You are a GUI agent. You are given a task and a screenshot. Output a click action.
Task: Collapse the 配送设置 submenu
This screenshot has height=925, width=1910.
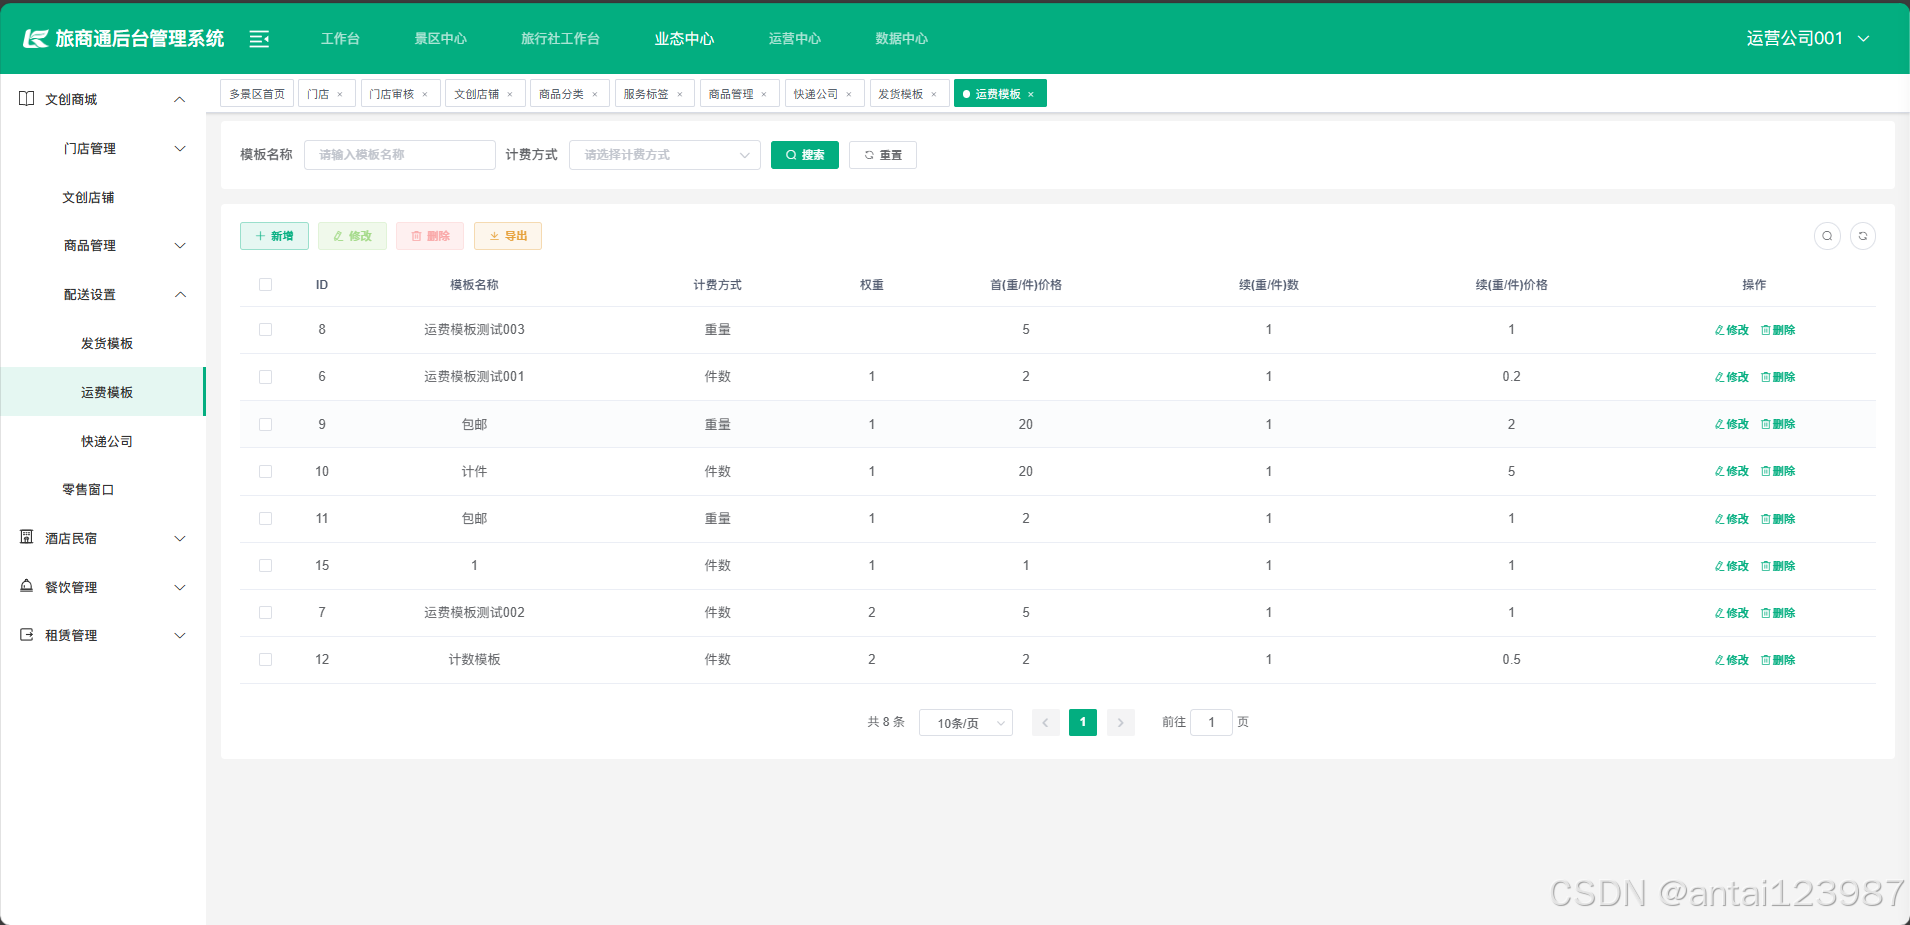180,294
